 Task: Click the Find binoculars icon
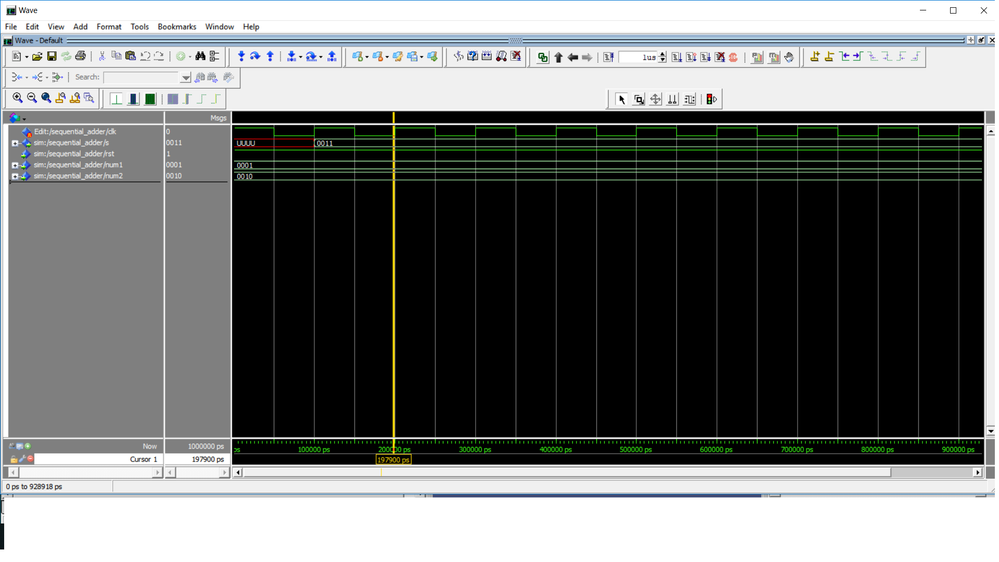[200, 57]
